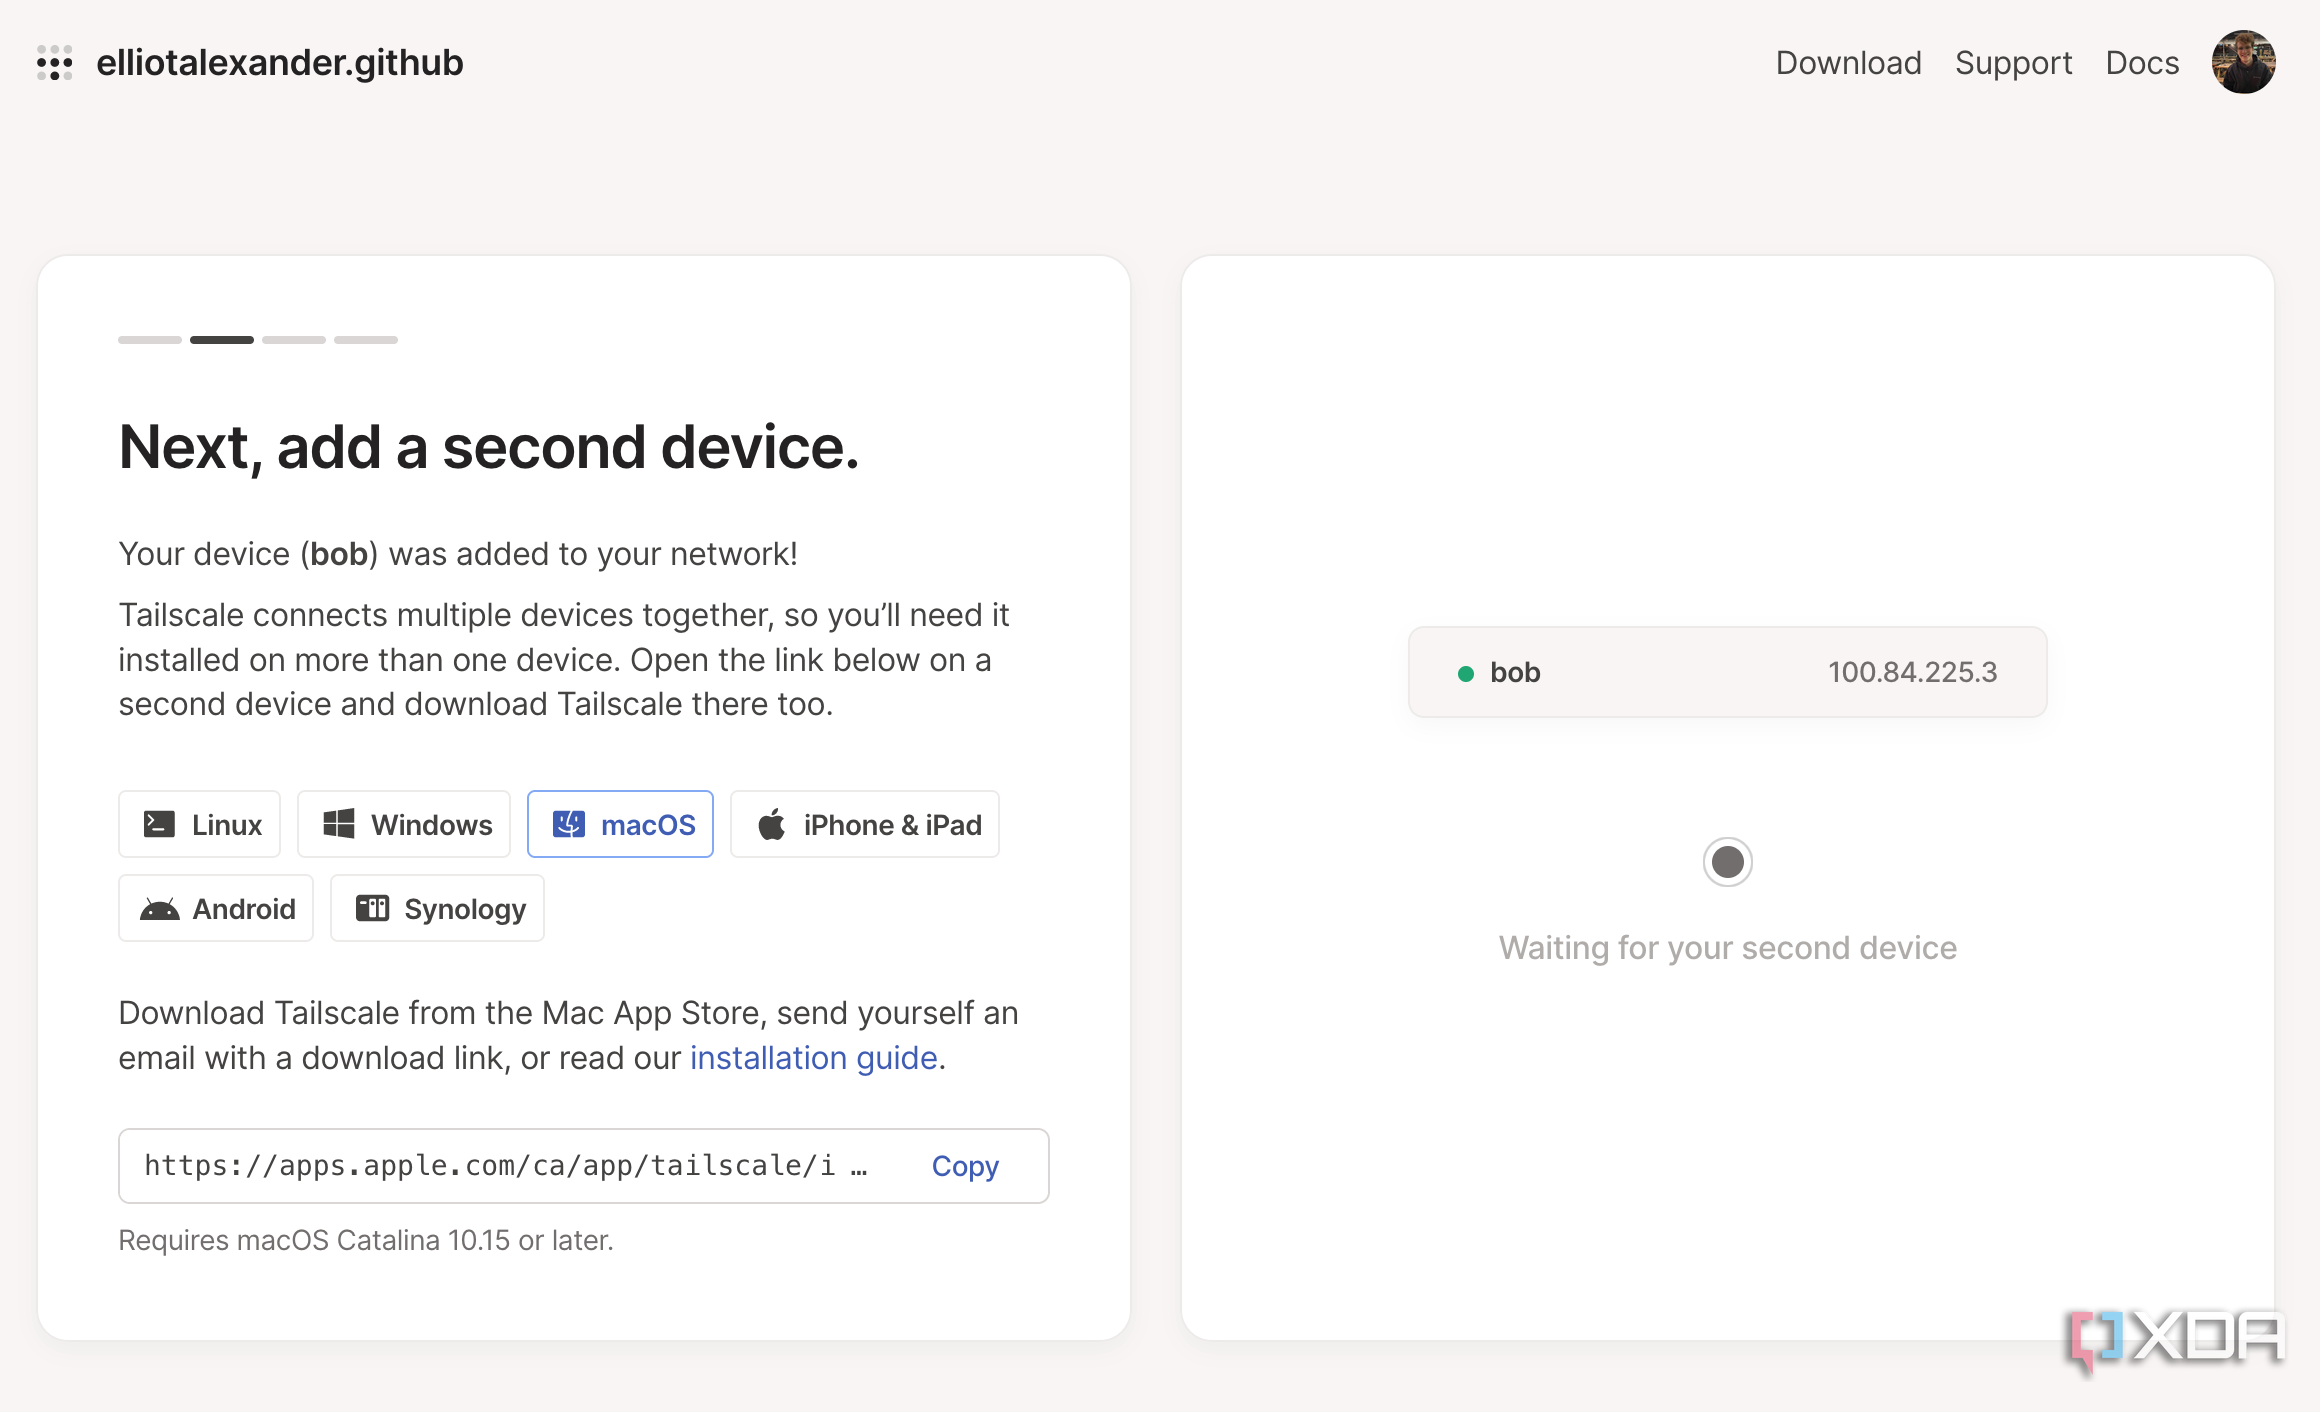
Task: Click the waiting spinner indicator
Action: tap(1728, 862)
